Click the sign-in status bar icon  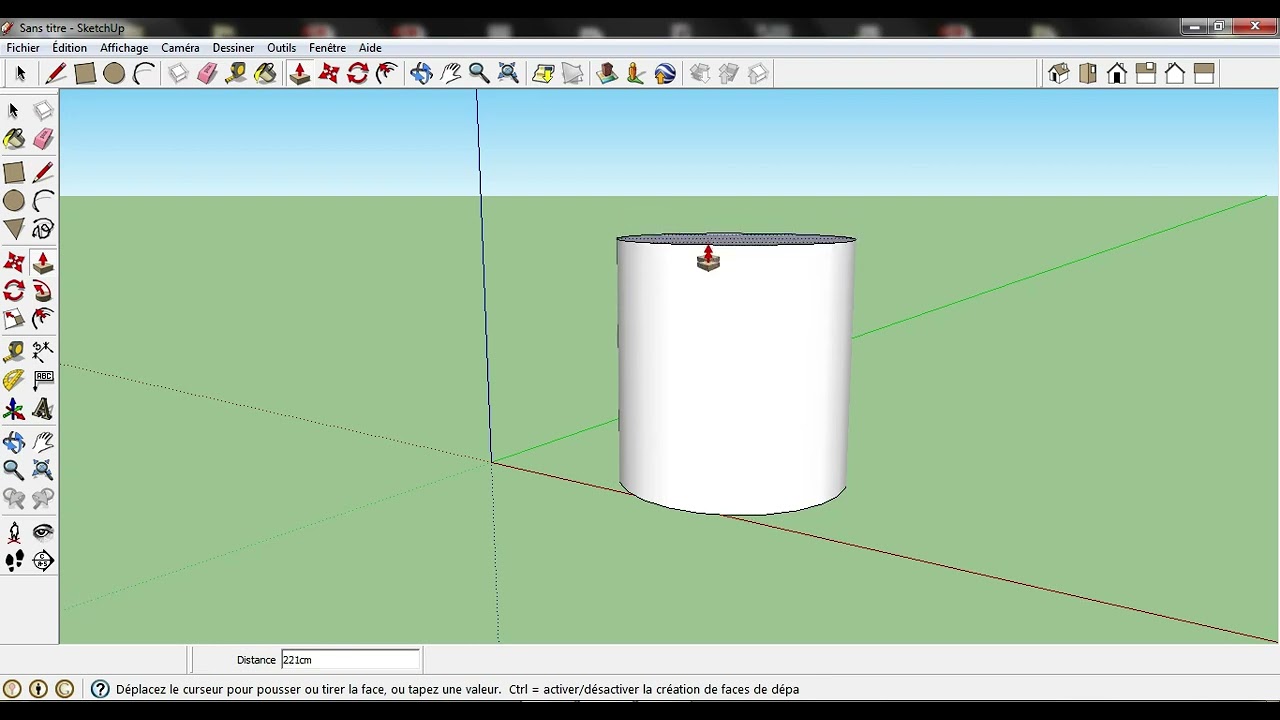(x=65, y=689)
